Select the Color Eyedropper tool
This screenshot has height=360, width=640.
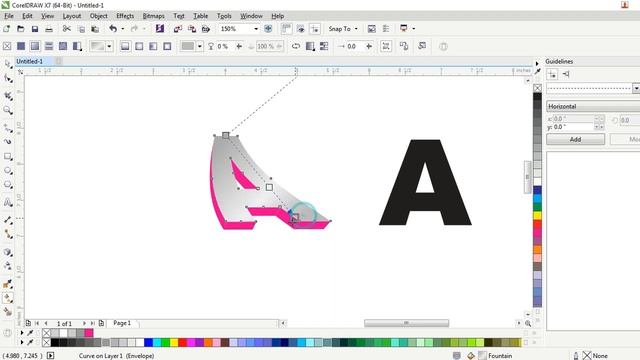pyautogui.click(x=8, y=284)
